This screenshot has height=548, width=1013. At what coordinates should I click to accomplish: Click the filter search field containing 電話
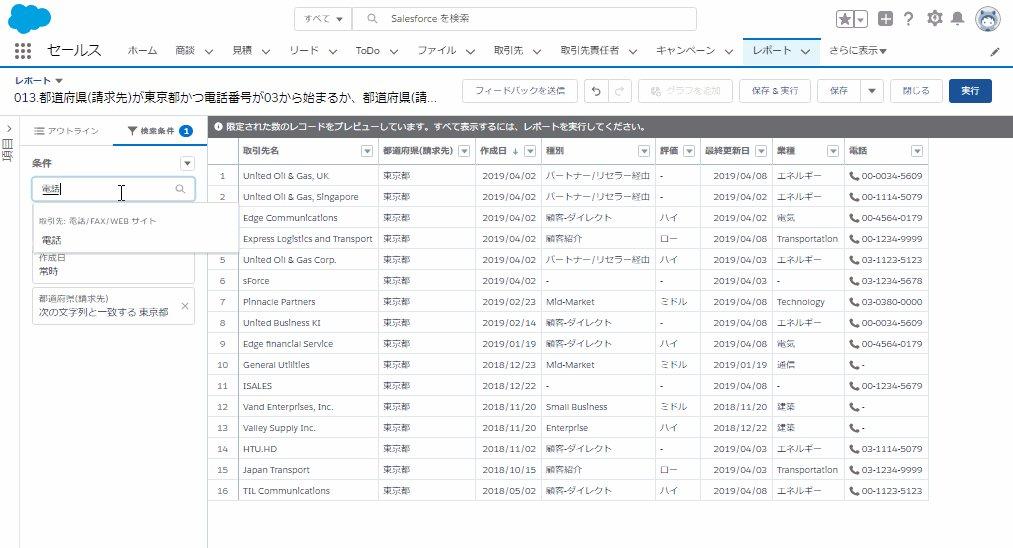(113, 189)
